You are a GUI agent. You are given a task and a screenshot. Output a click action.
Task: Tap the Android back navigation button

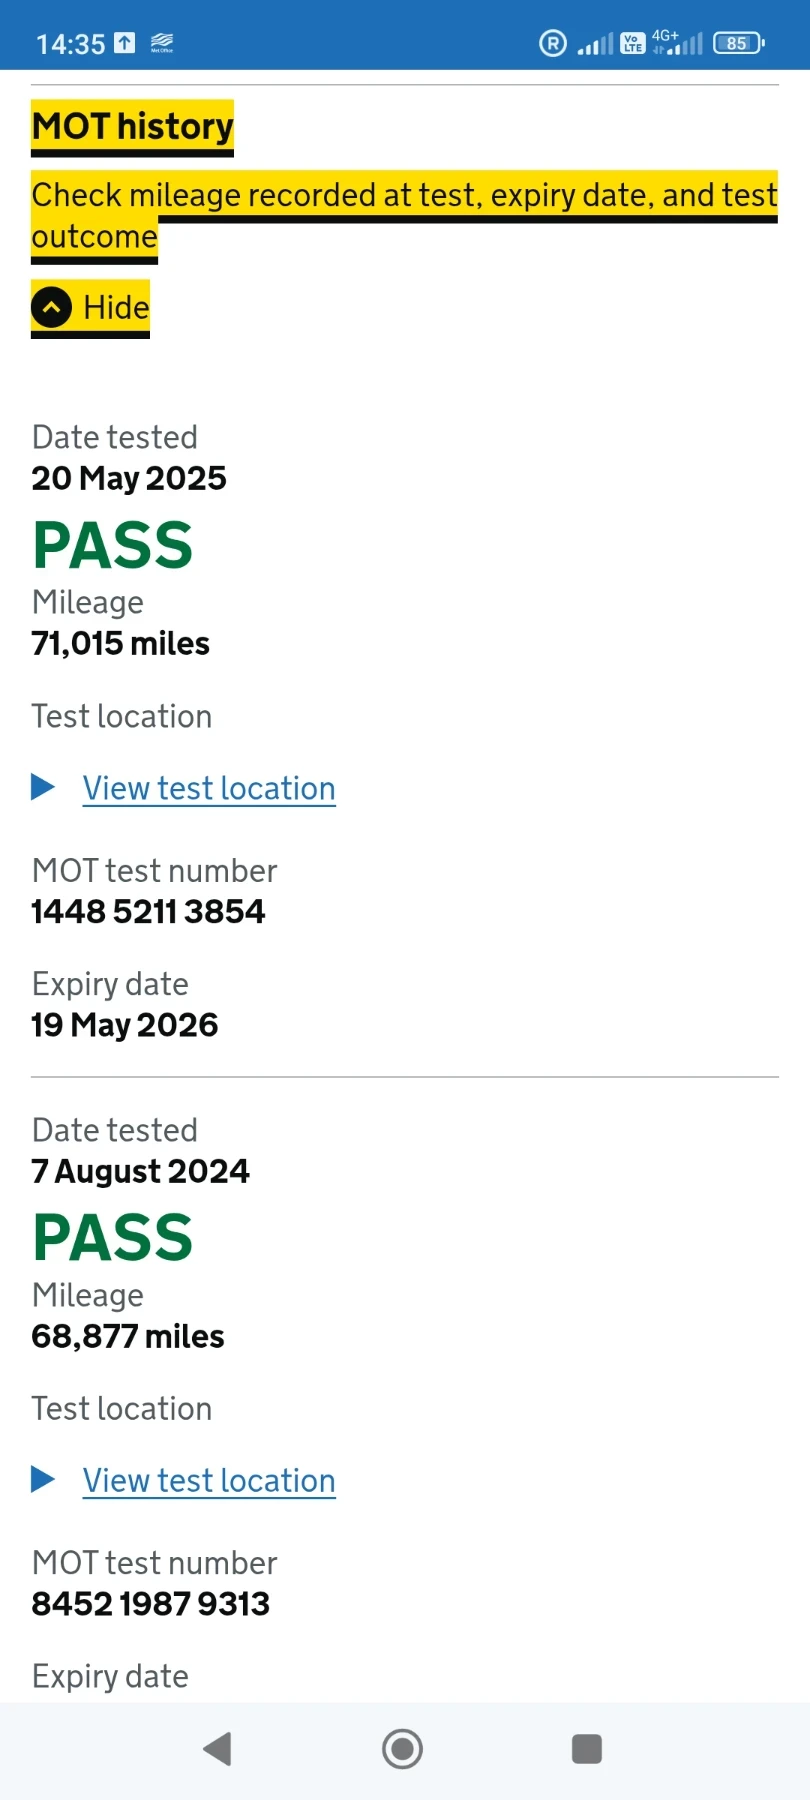click(218, 1749)
